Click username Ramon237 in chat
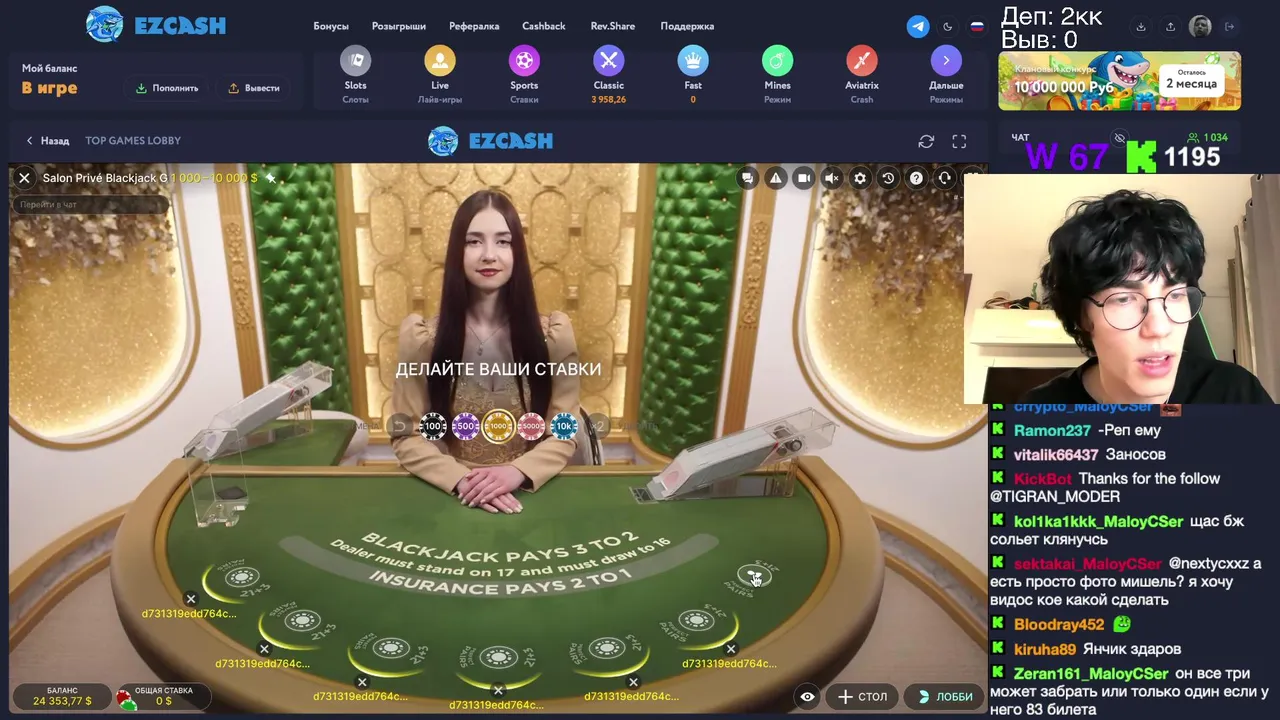The height and width of the screenshot is (720, 1280). [1052, 431]
